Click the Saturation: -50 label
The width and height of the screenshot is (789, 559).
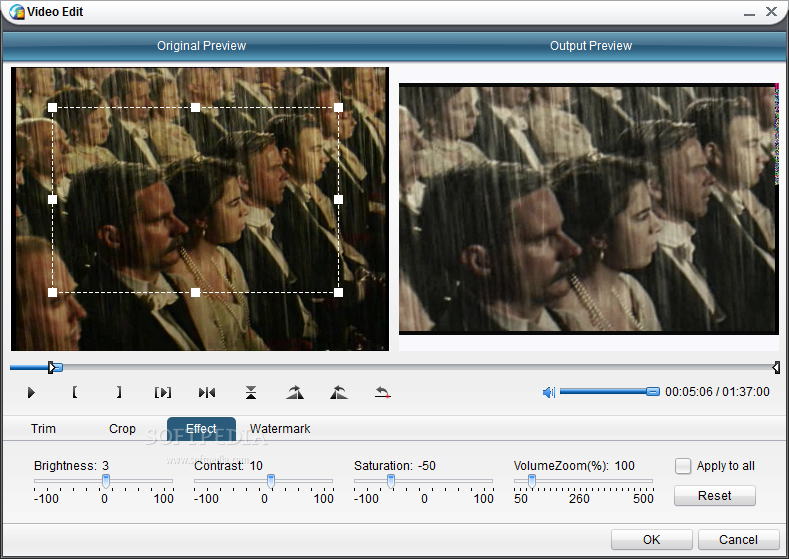click(394, 466)
